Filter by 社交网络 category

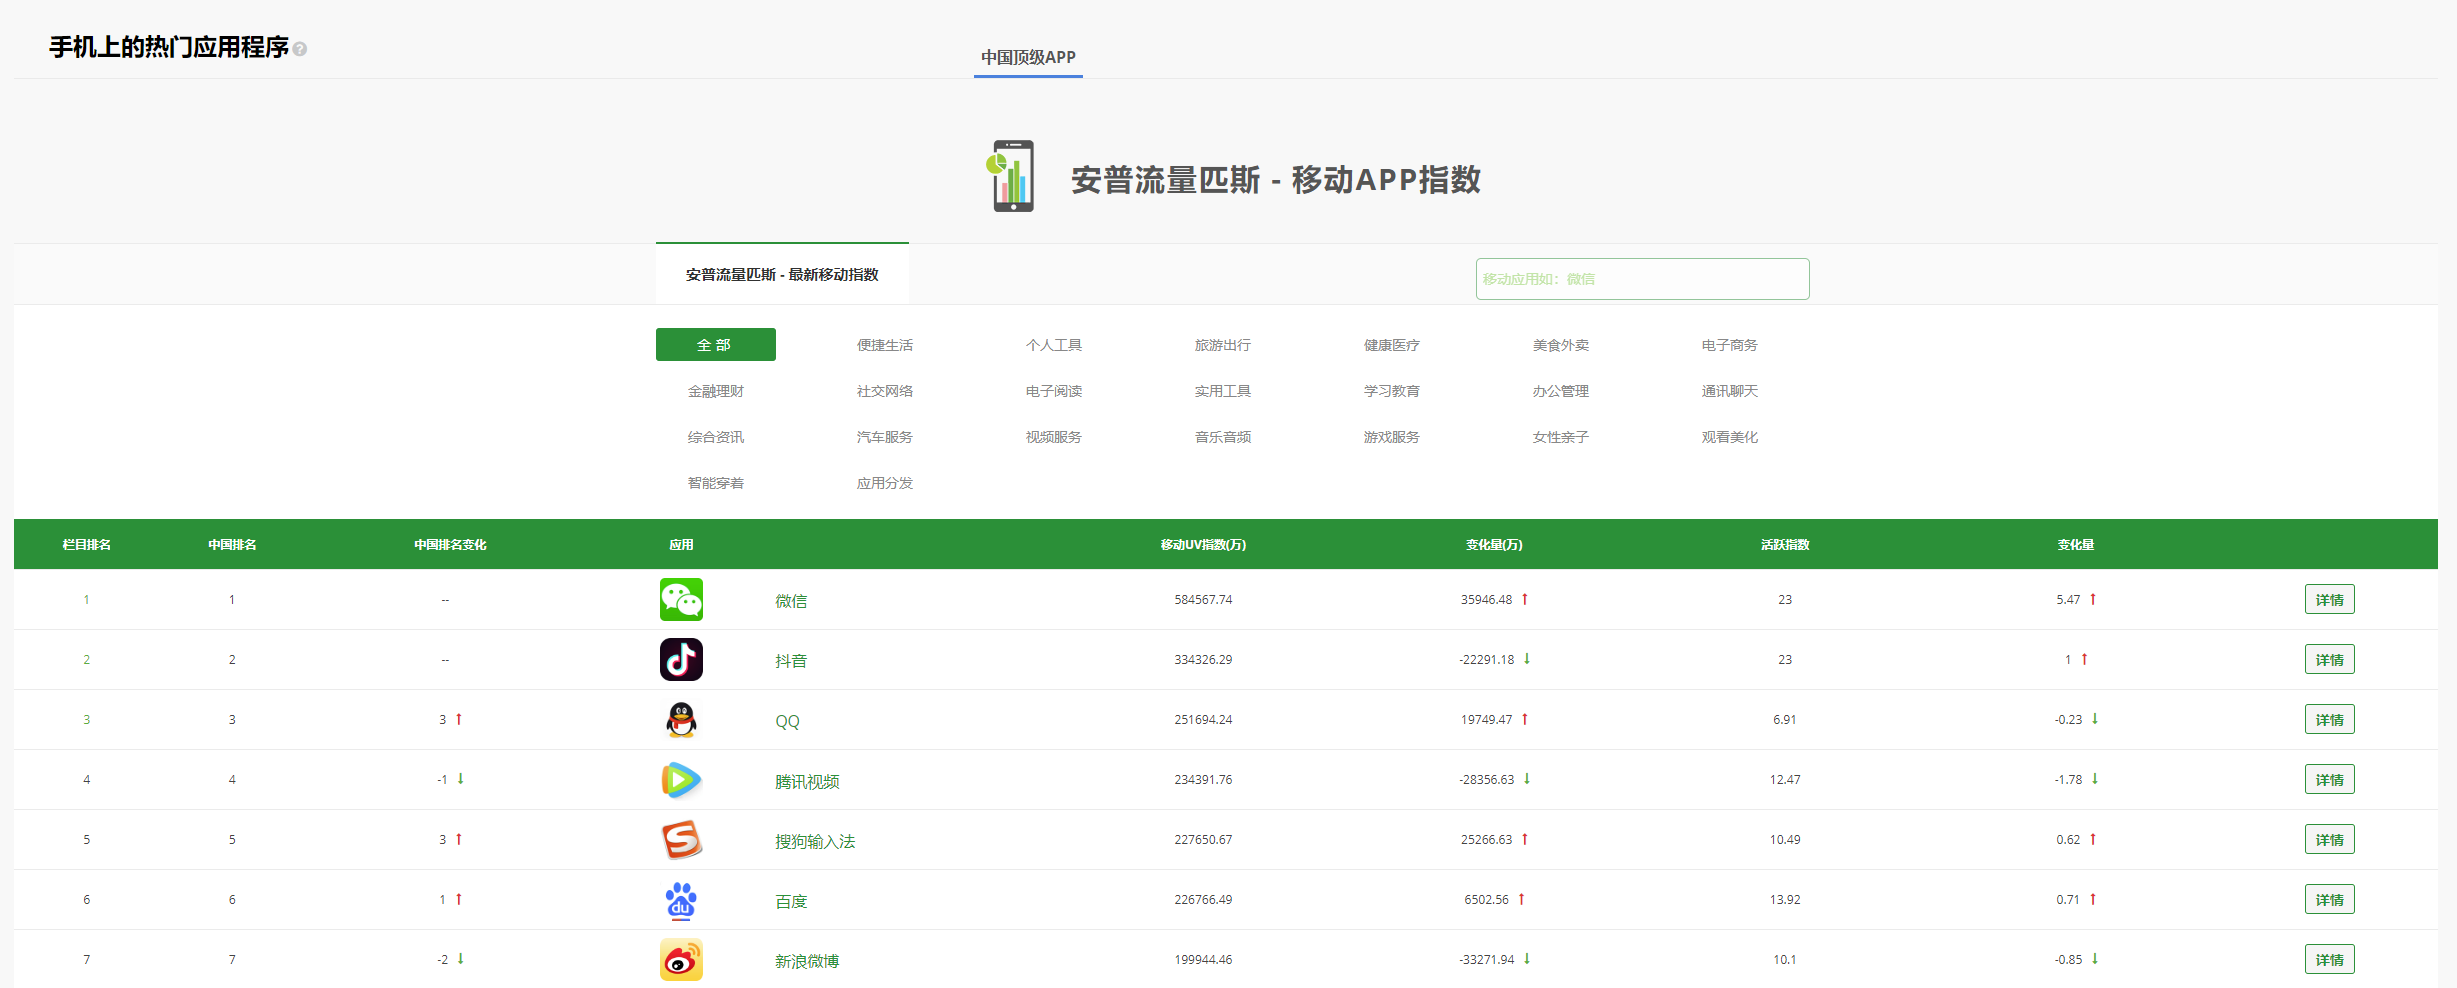coord(884,391)
